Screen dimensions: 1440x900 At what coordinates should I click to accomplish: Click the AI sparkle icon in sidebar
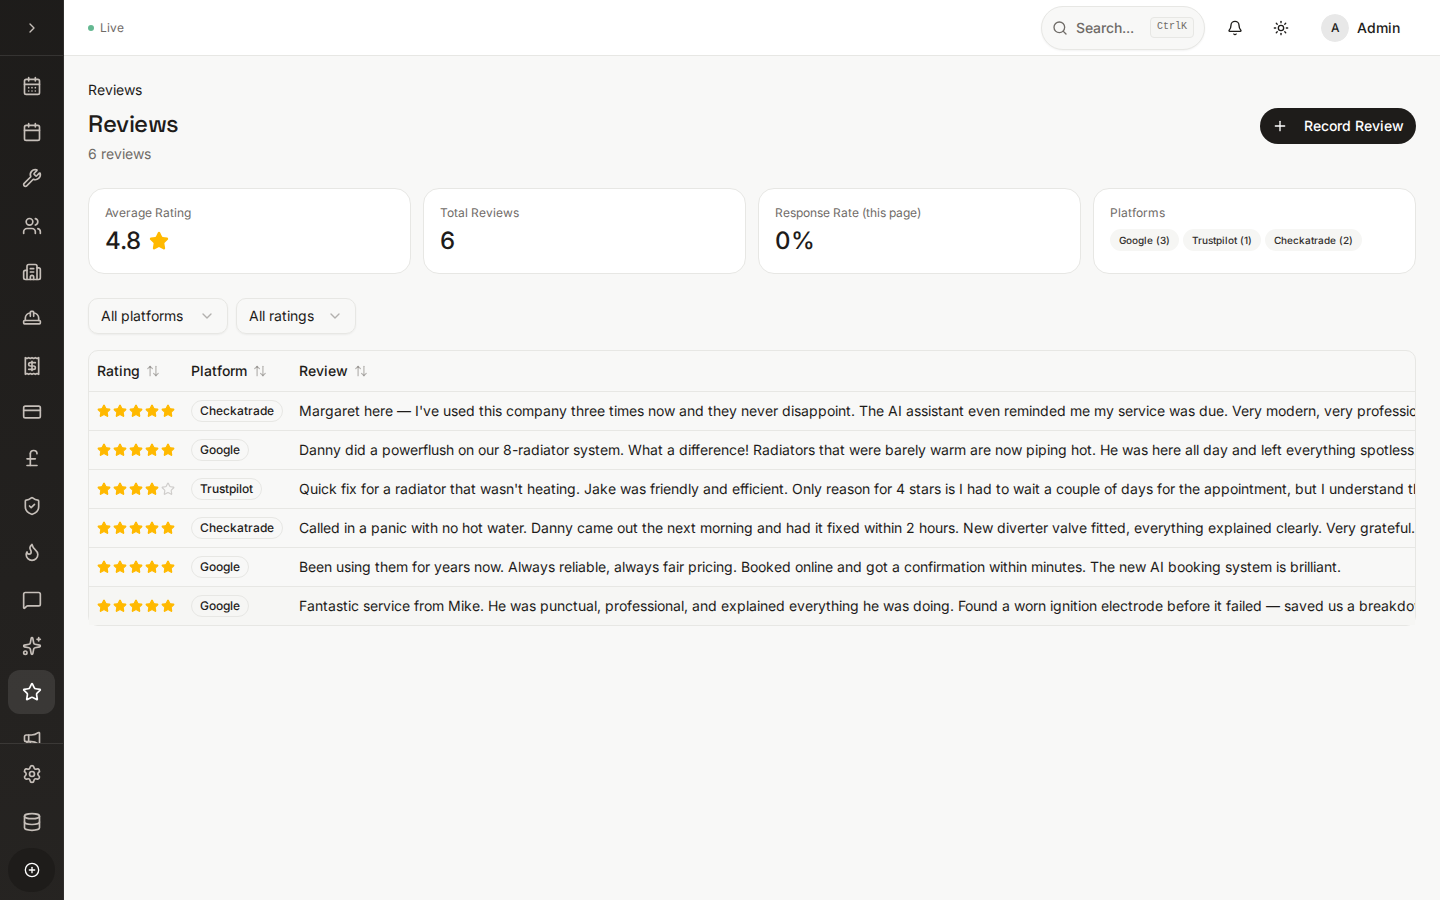32,646
